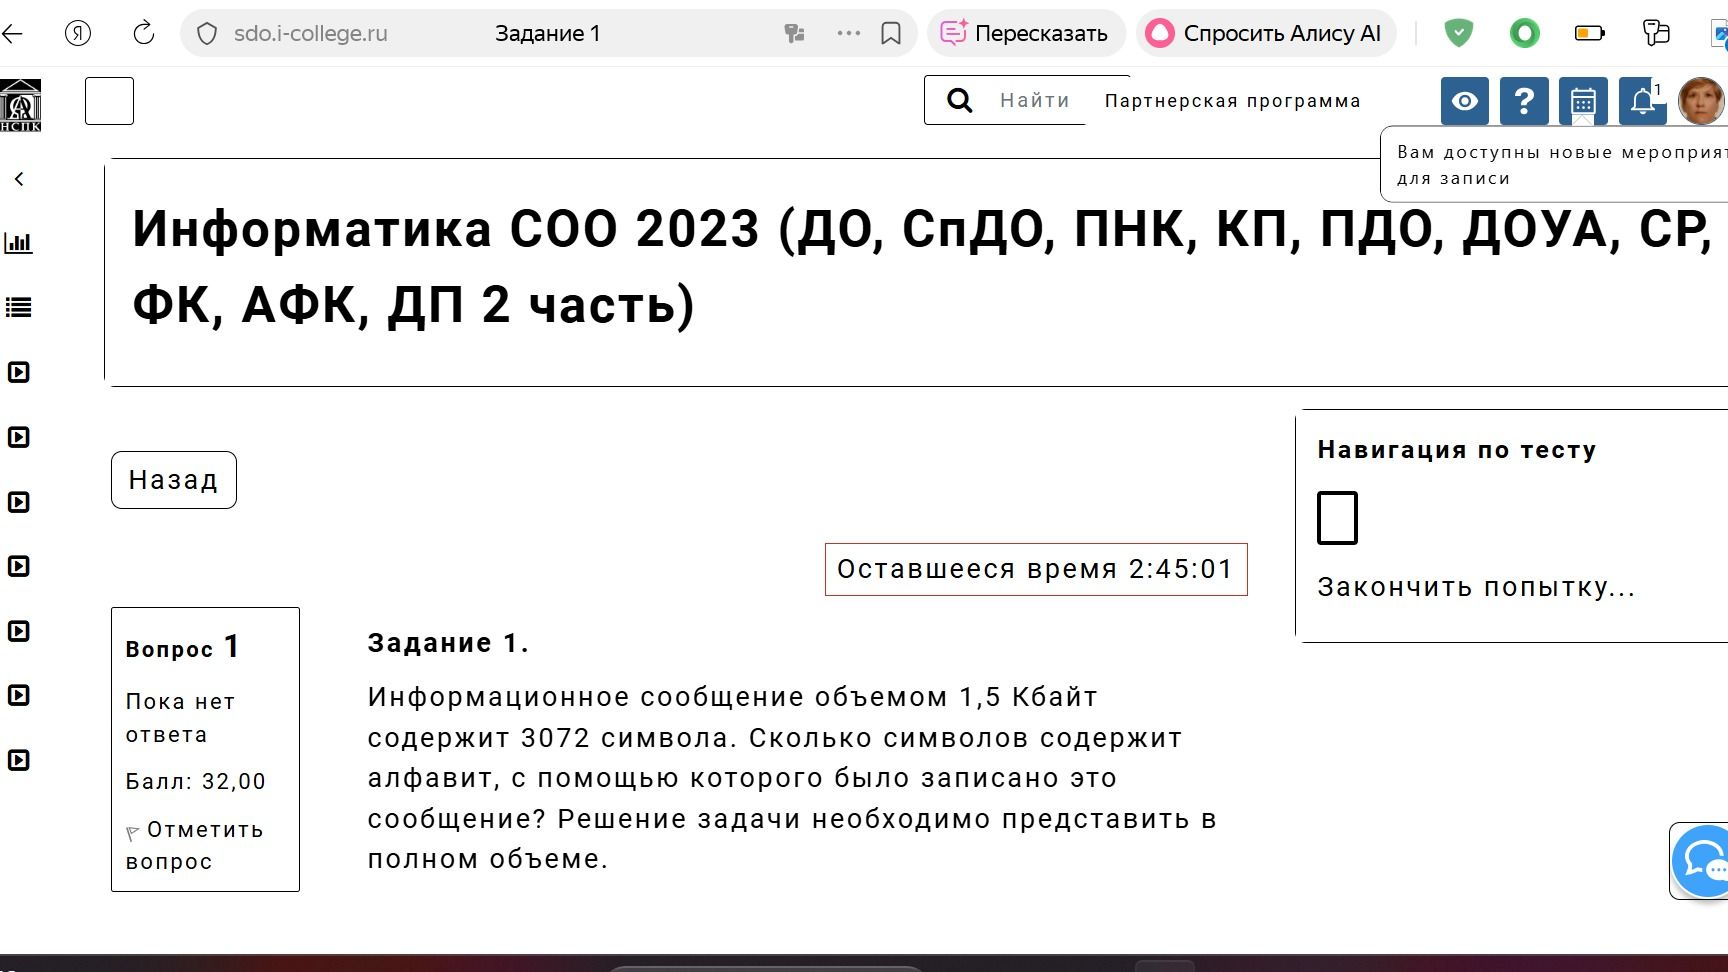Flag question with Отметить вопрос
The height and width of the screenshot is (972, 1728).
coord(195,845)
